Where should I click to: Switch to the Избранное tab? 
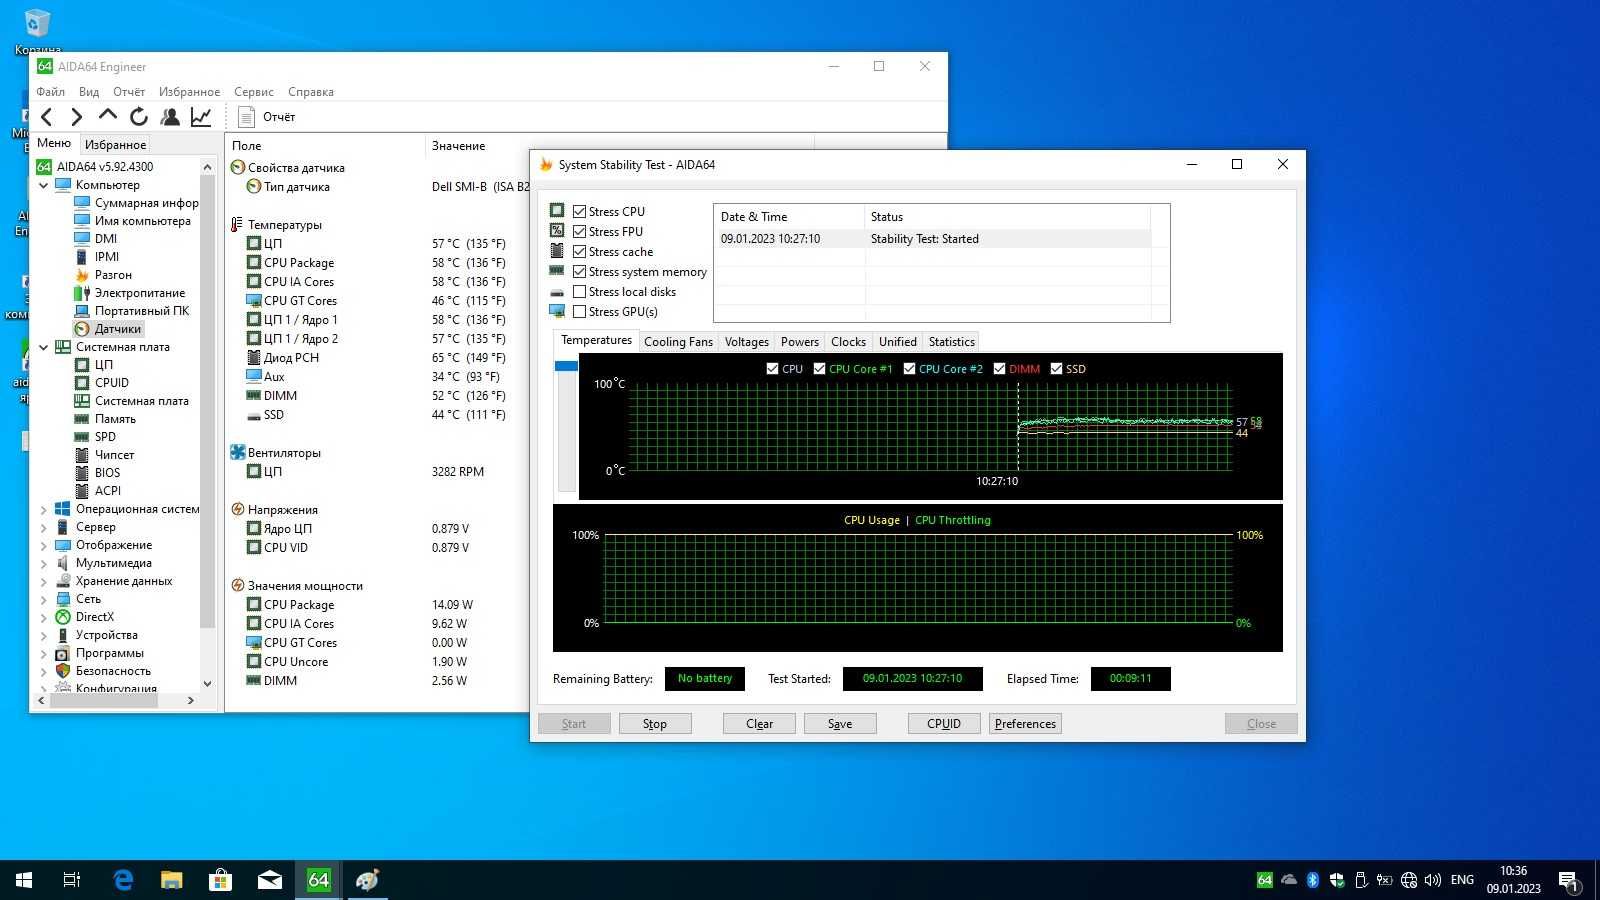(115, 145)
